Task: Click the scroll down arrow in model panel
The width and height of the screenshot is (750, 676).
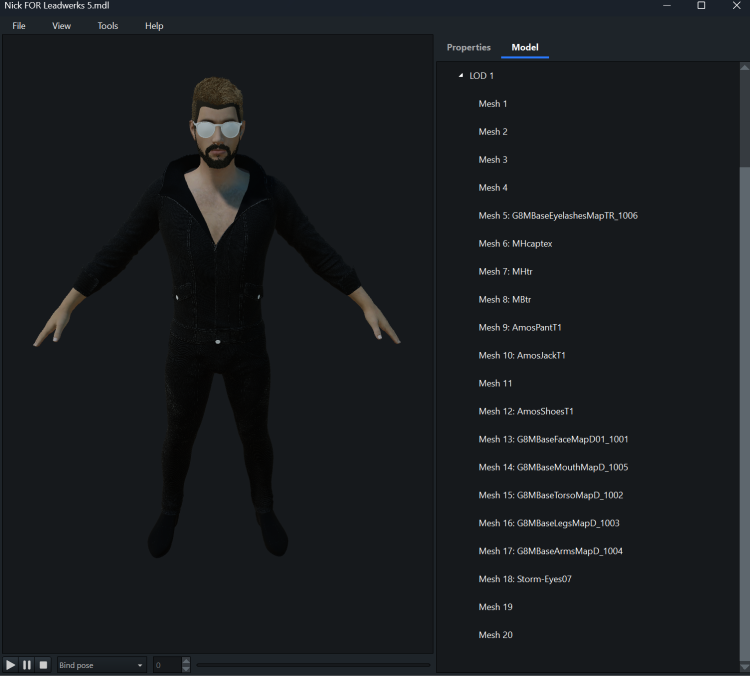Action: (x=744, y=667)
